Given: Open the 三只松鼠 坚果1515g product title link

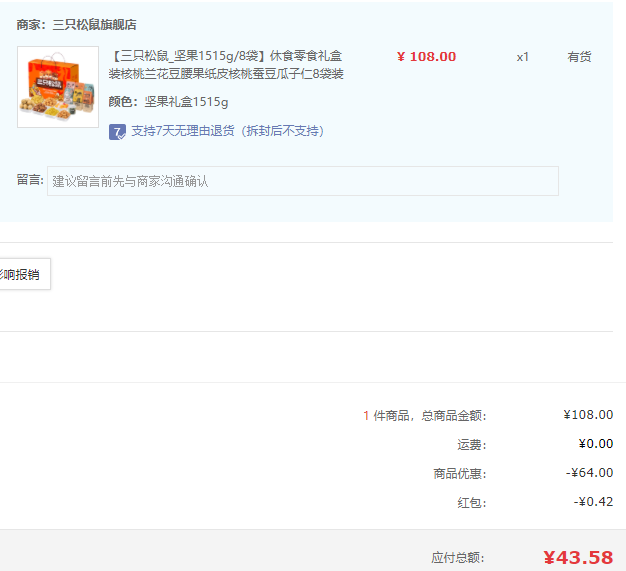Looking at the screenshot, I should 226,65.
